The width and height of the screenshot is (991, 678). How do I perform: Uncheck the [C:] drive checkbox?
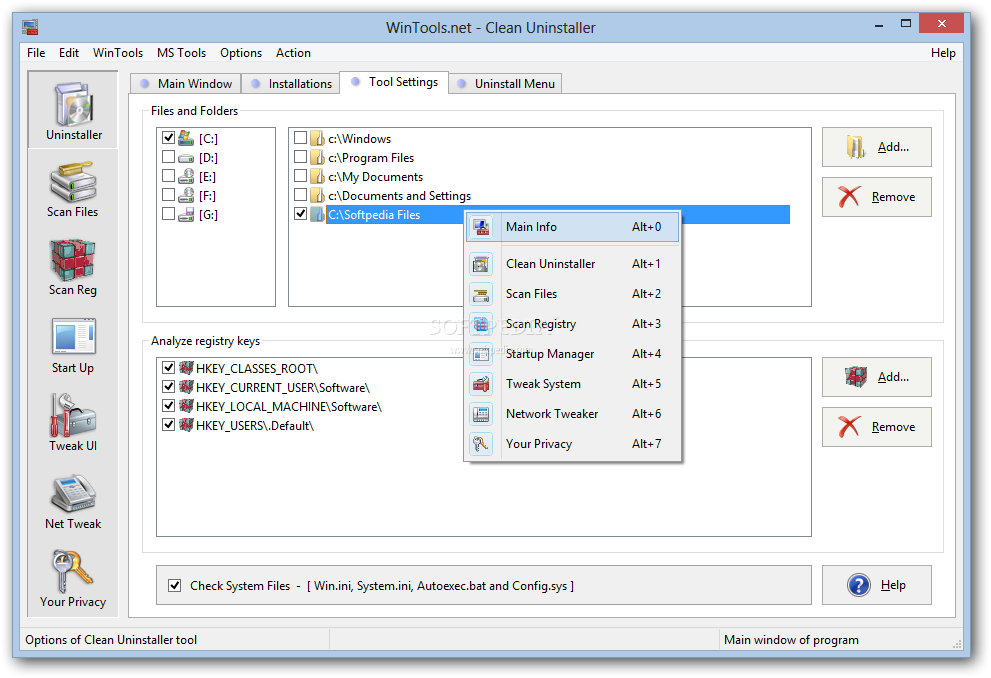[168, 137]
